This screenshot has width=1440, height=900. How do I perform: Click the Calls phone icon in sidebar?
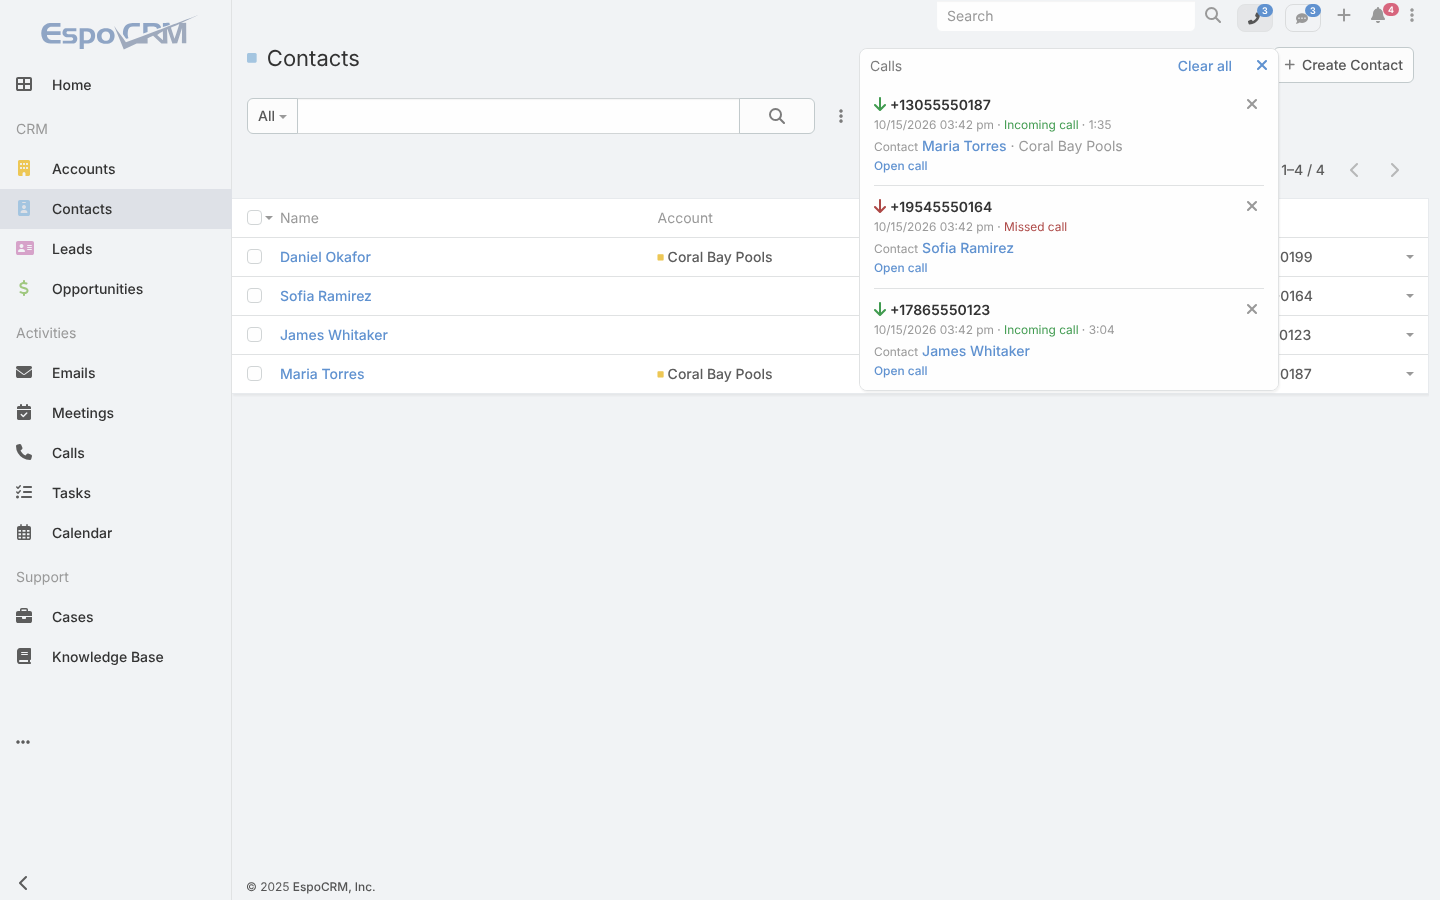click(24, 453)
